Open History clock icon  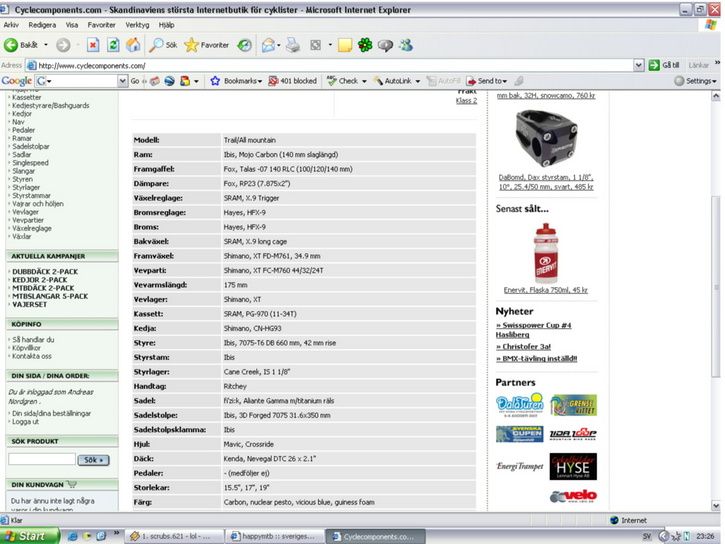point(245,45)
